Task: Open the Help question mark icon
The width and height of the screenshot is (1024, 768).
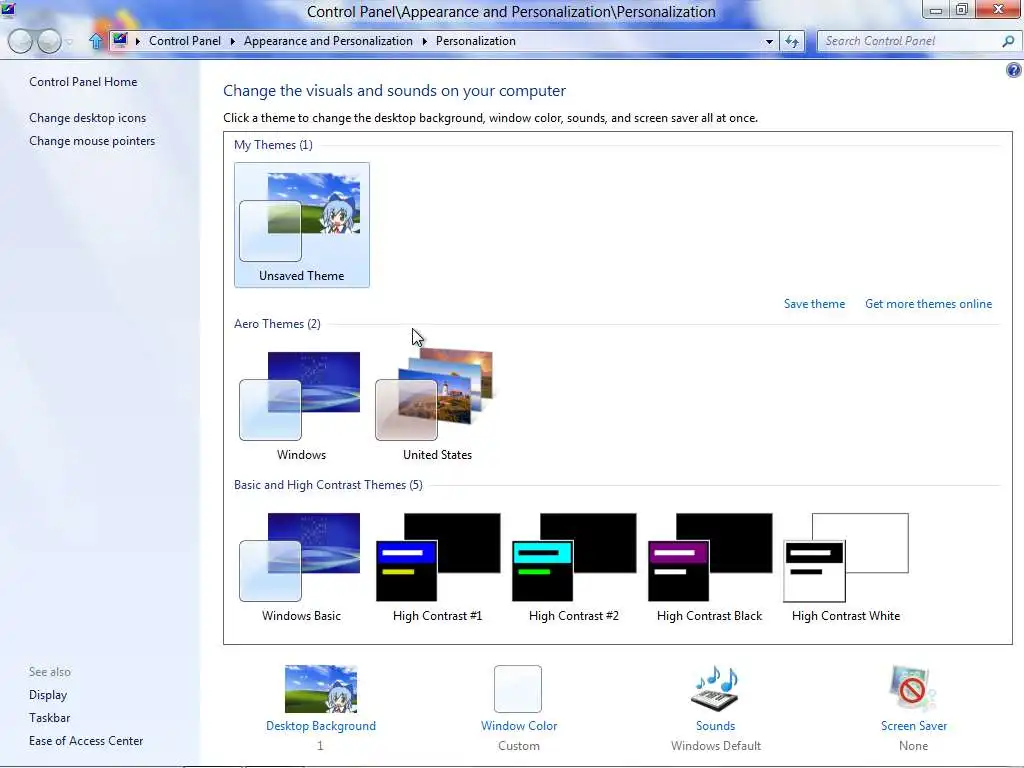Action: tap(1014, 70)
